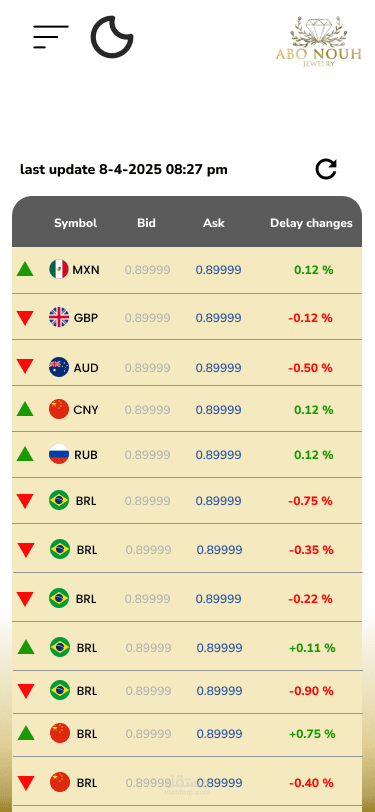Click the Australia flag next to AUD
This screenshot has width=375, height=812.
point(59,367)
